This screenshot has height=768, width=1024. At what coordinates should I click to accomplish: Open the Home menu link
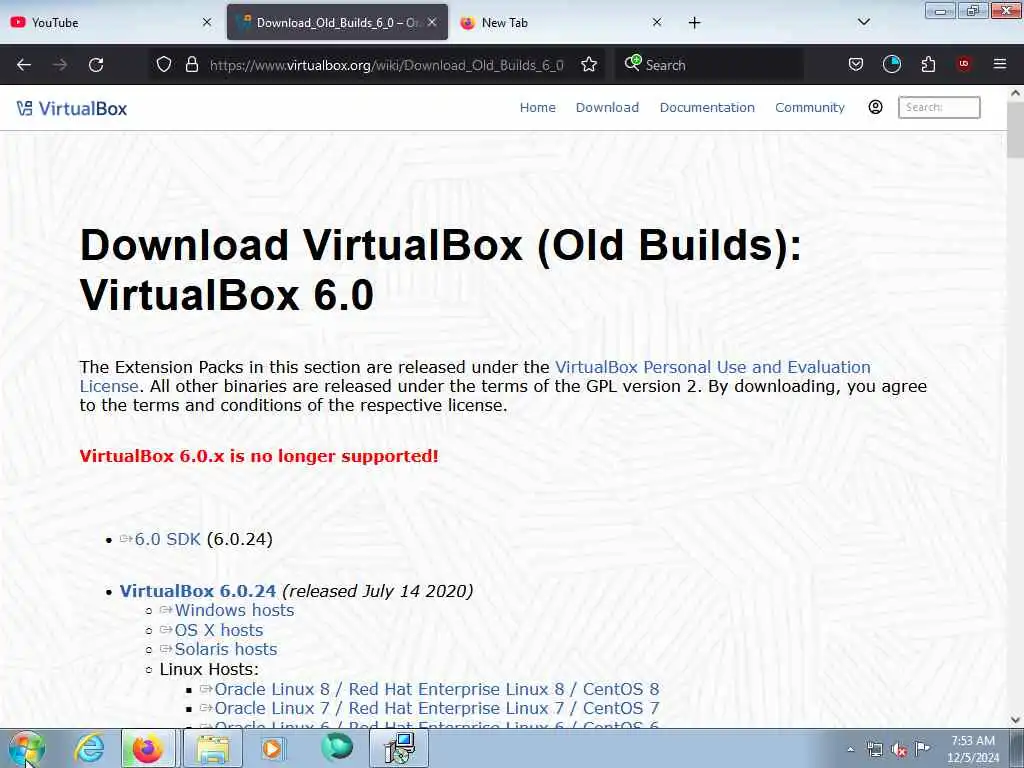point(537,108)
